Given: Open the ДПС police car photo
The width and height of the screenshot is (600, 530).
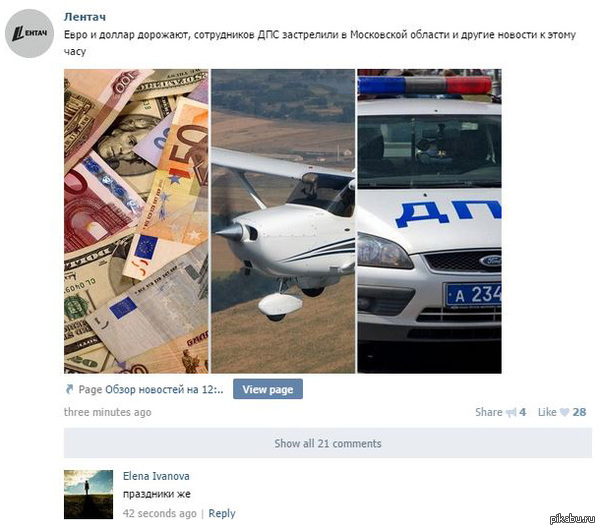Looking at the screenshot, I should [x=429, y=221].
